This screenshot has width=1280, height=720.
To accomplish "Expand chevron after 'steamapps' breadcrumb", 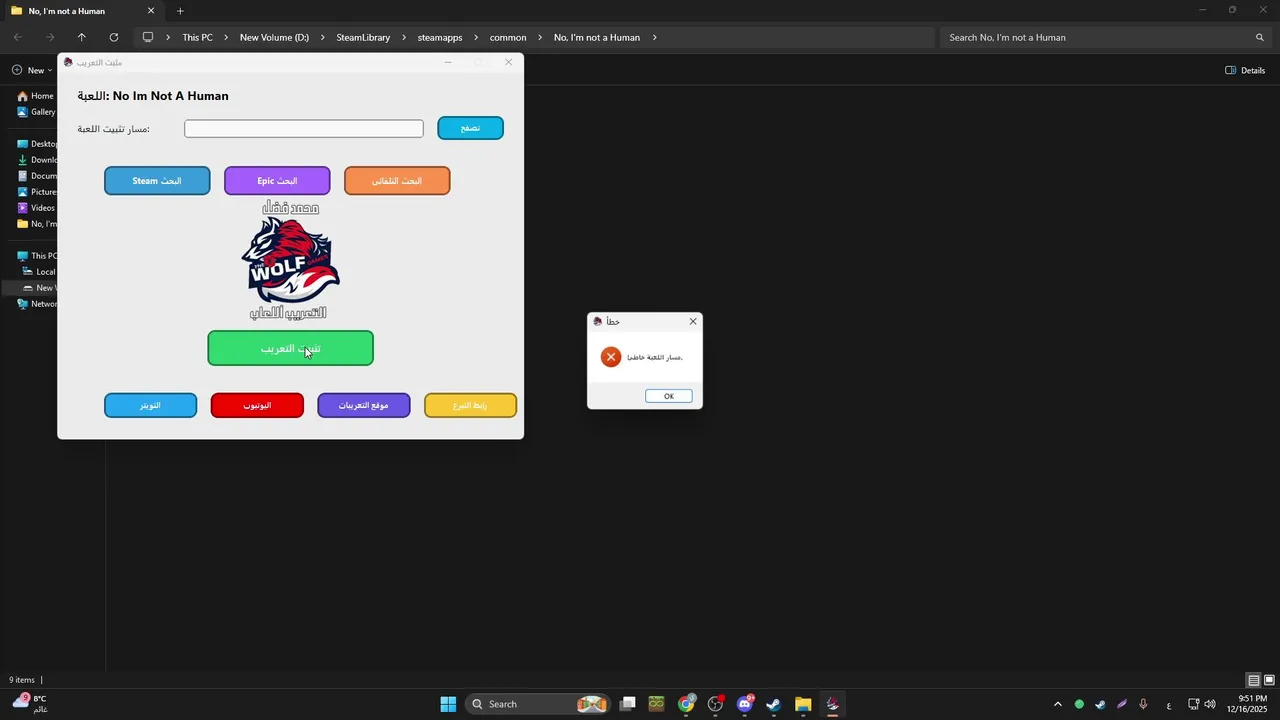I will tap(476, 37).
